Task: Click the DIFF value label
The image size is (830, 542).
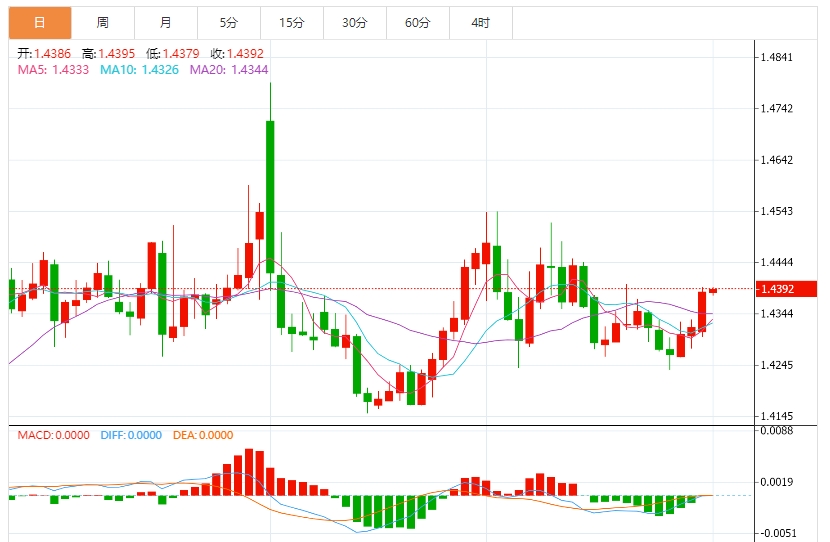Action: (x=131, y=435)
